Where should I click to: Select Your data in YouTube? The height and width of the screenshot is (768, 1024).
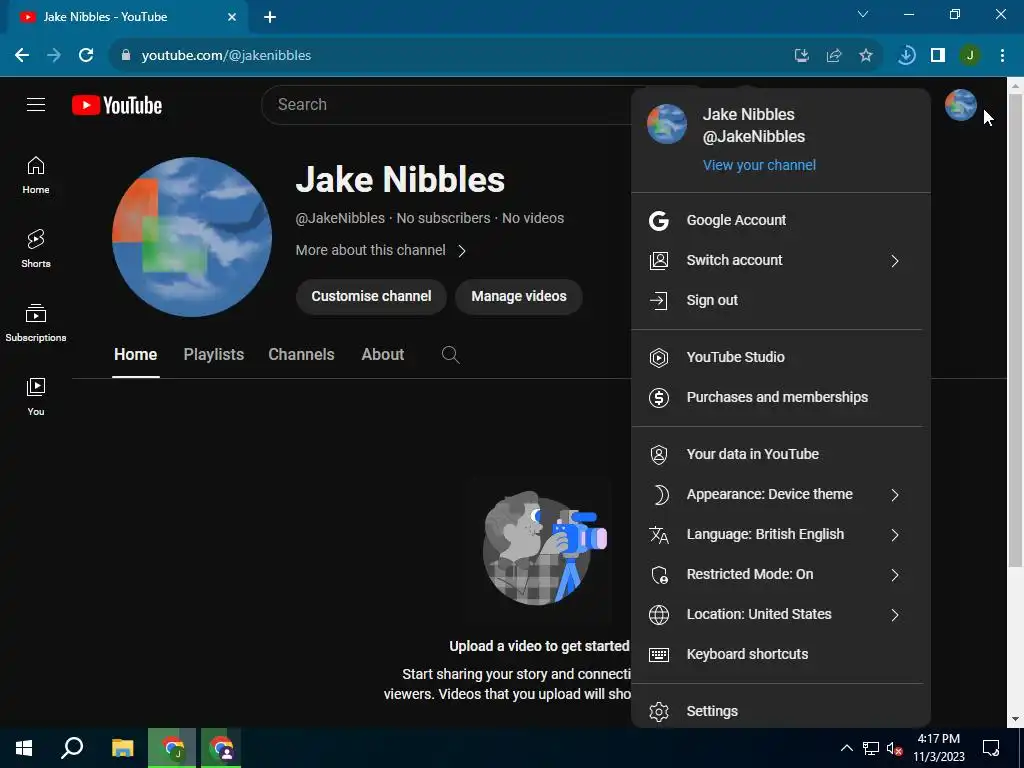[x=780, y=455]
